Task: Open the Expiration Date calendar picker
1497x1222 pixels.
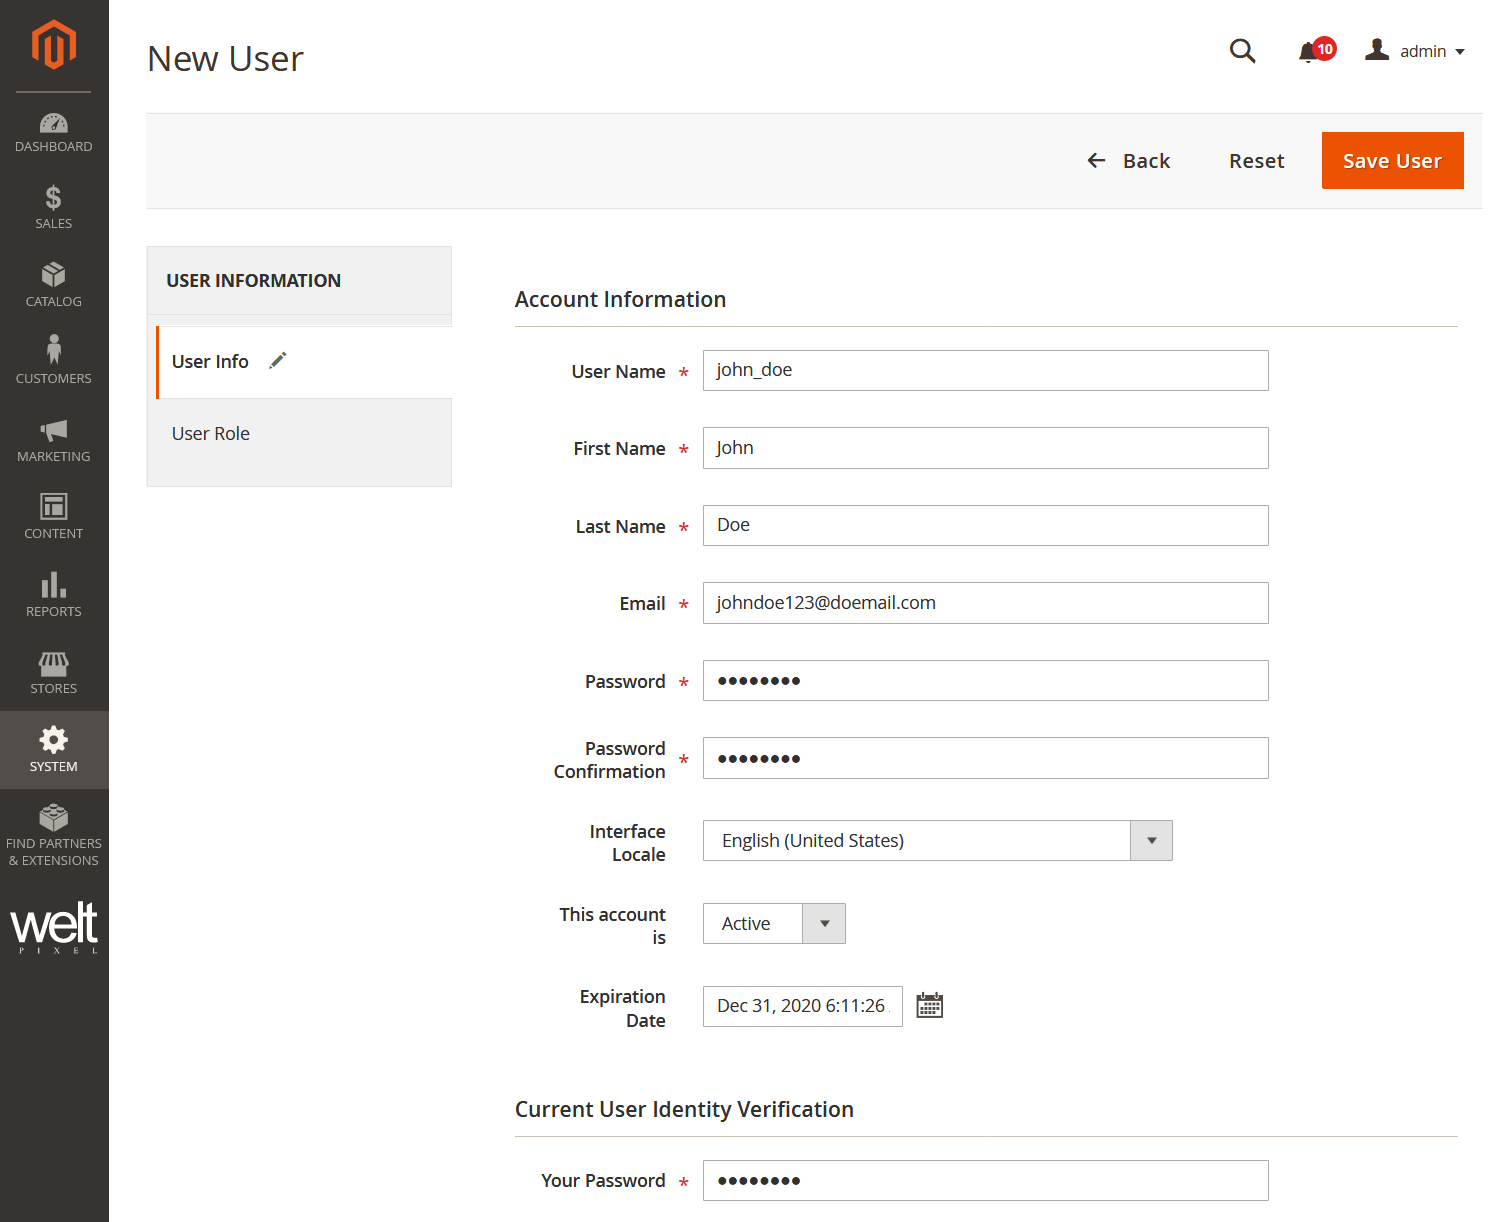Action: click(930, 1006)
